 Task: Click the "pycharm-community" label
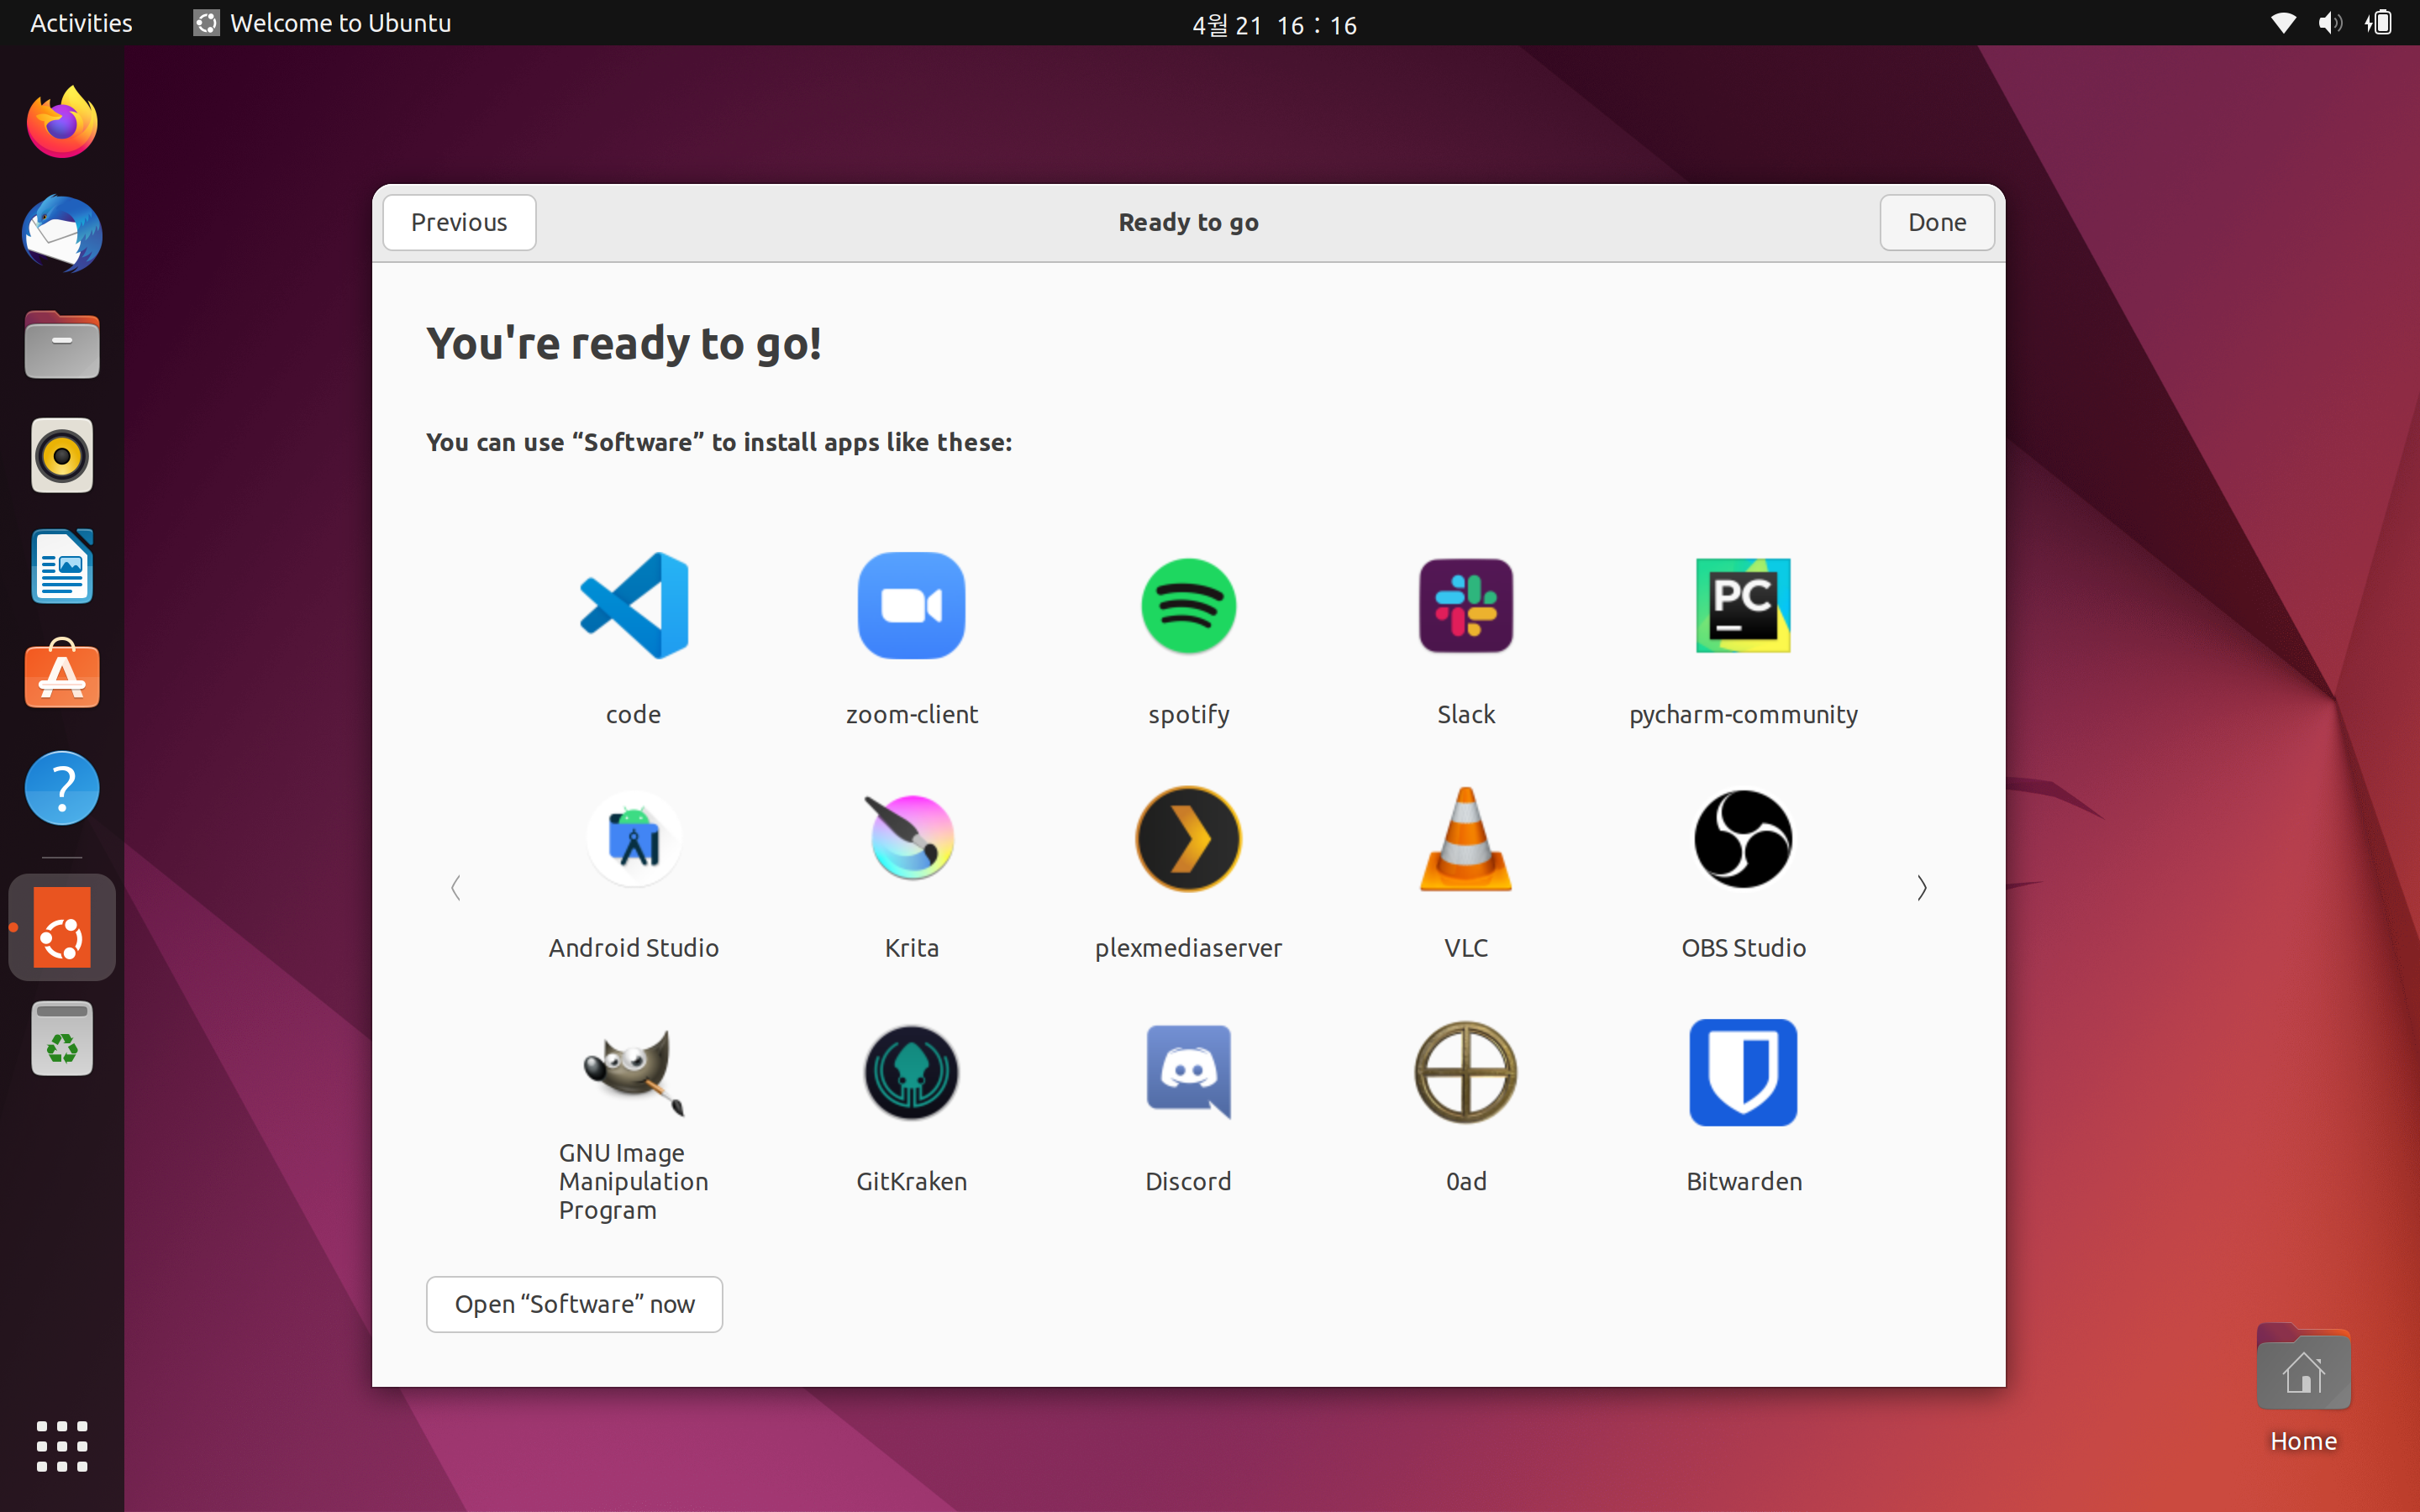(1743, 715)
